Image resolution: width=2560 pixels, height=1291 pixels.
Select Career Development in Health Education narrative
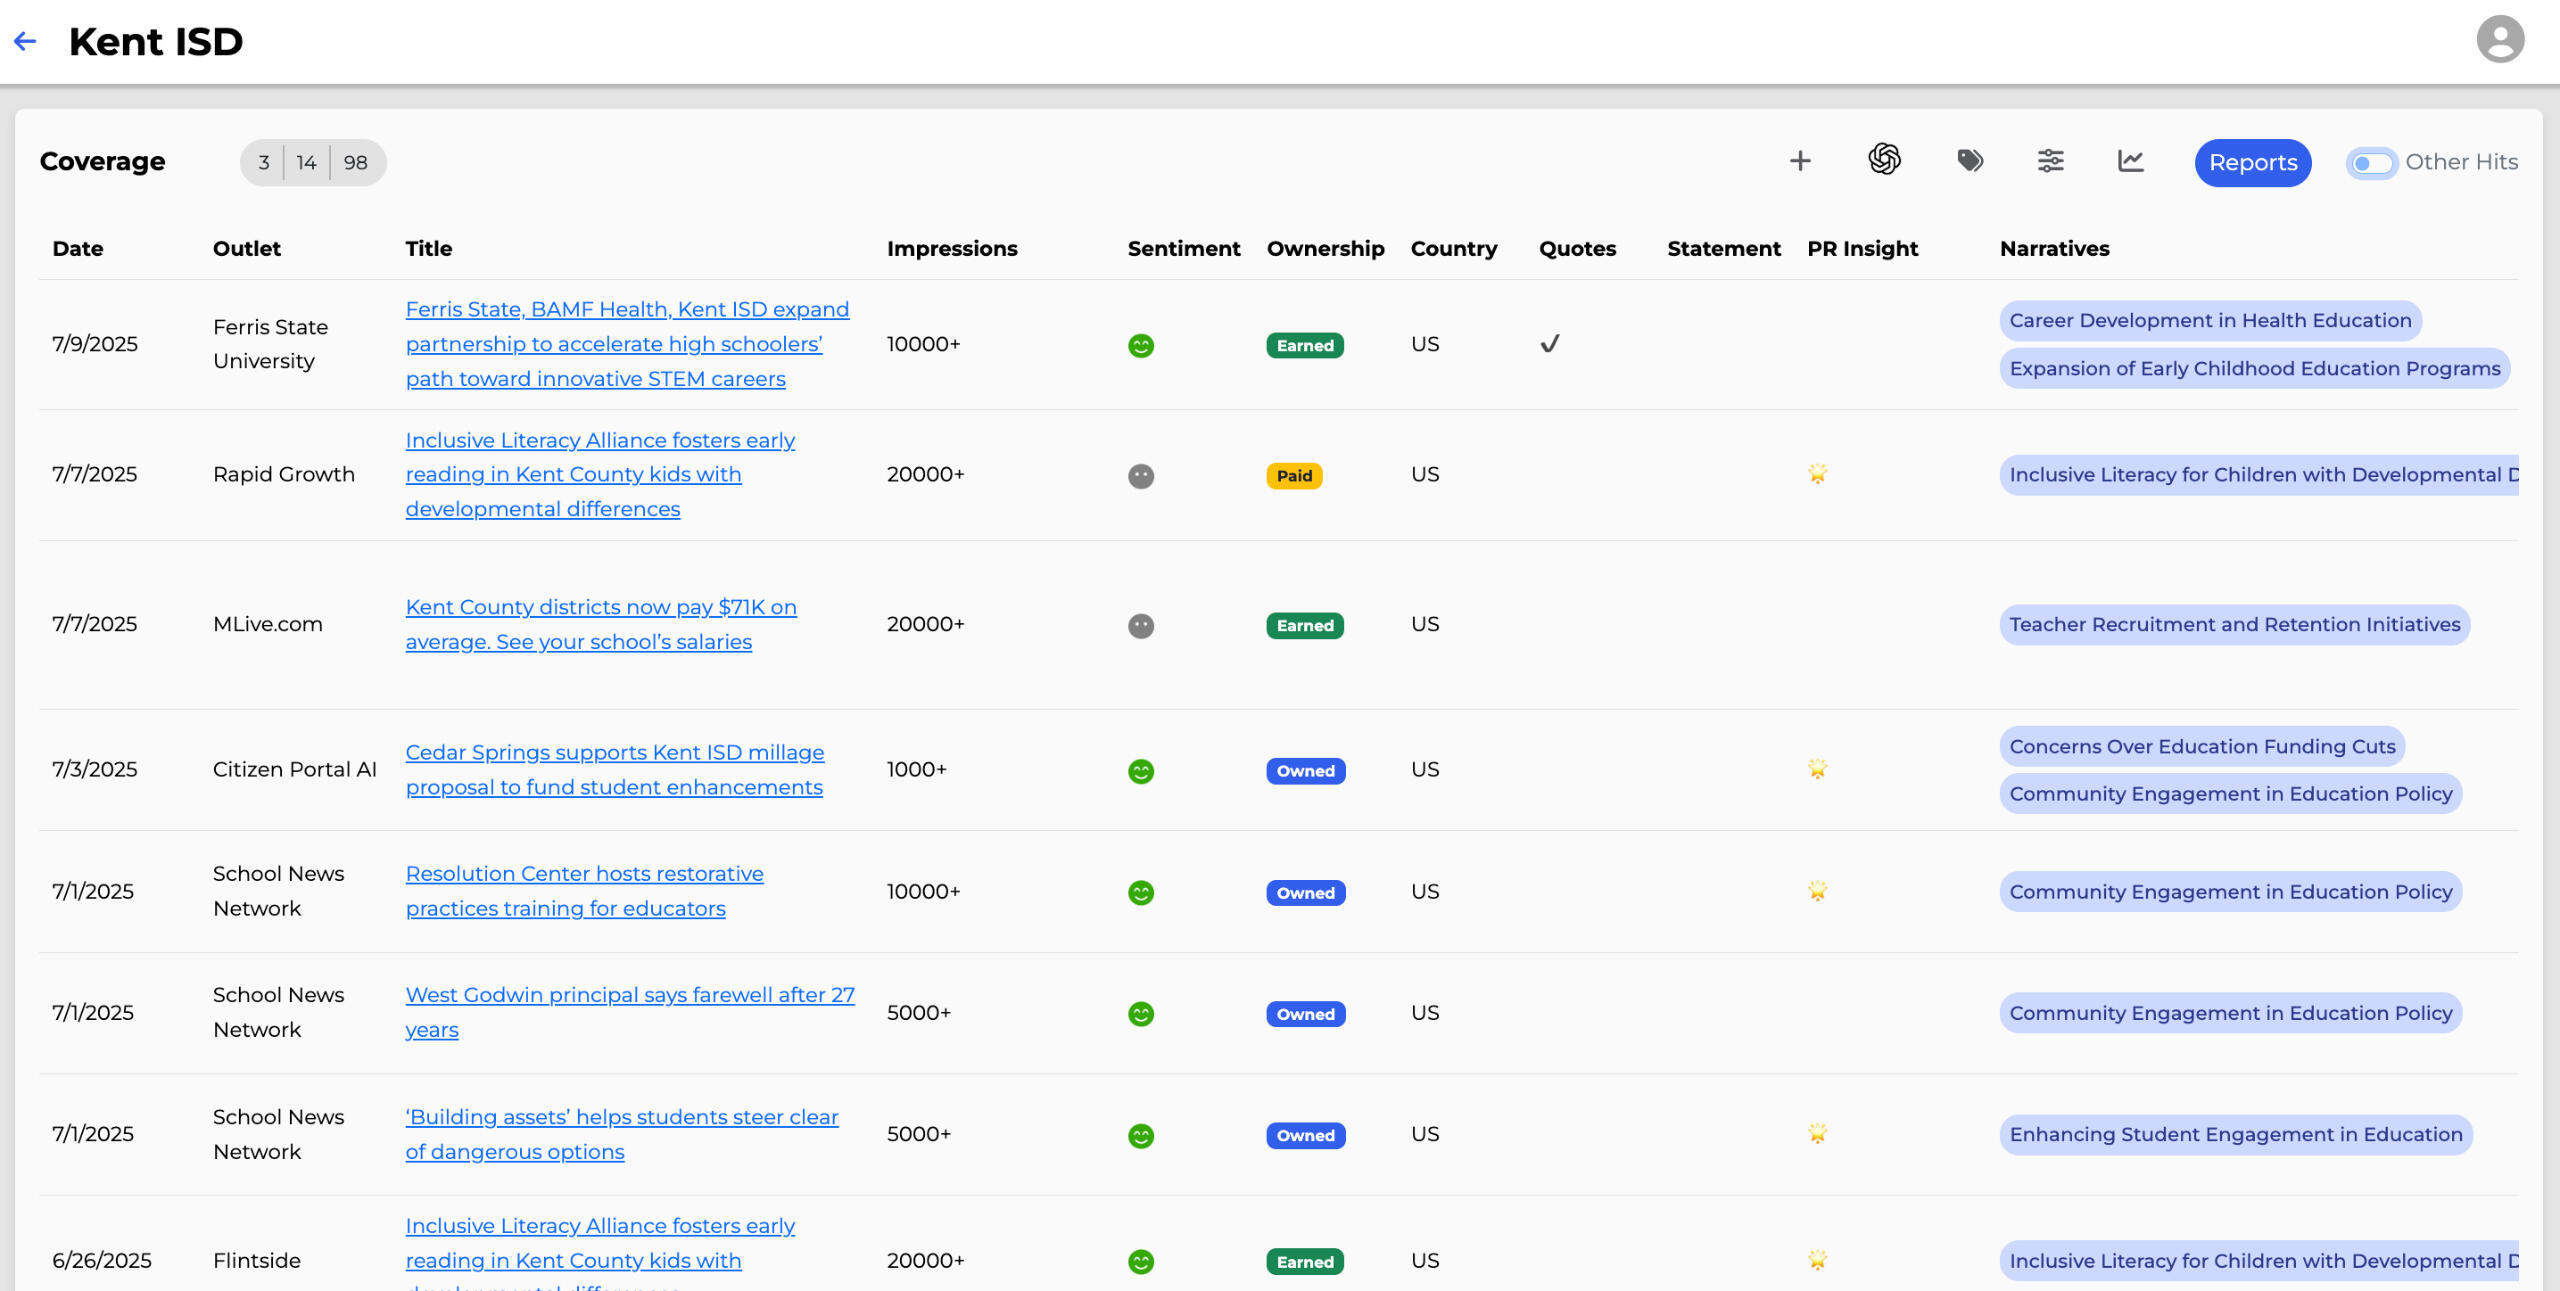[2210, 321]
